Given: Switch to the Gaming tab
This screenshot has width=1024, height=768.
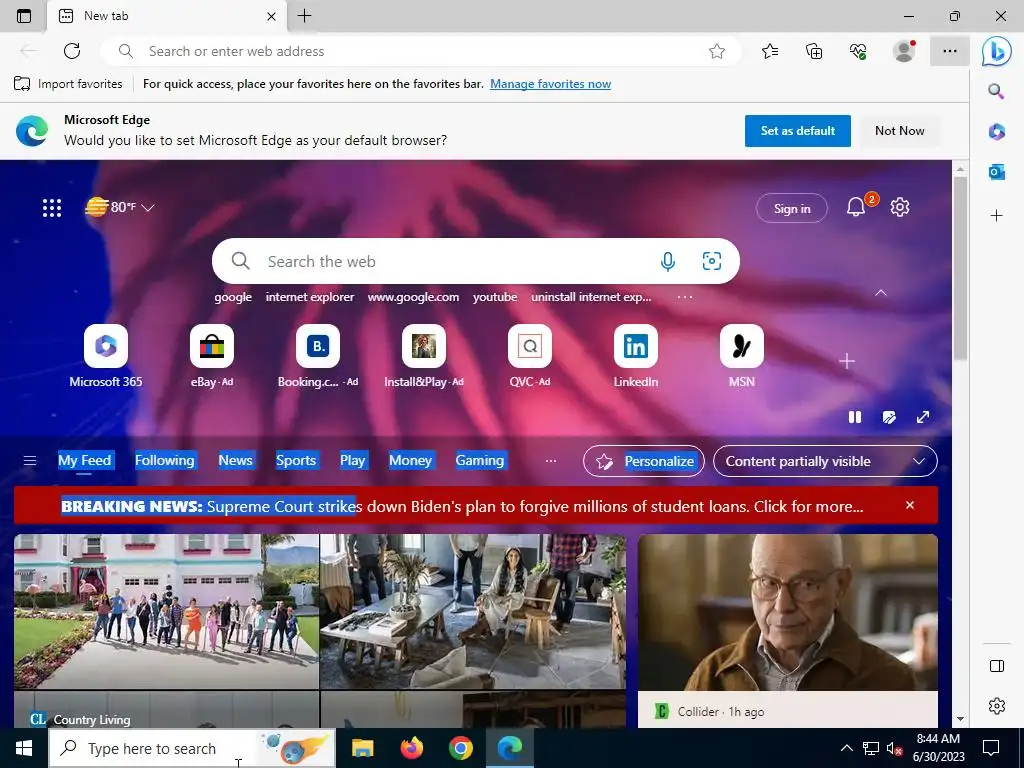Looking at the screenshot, I should pos(479,460).
